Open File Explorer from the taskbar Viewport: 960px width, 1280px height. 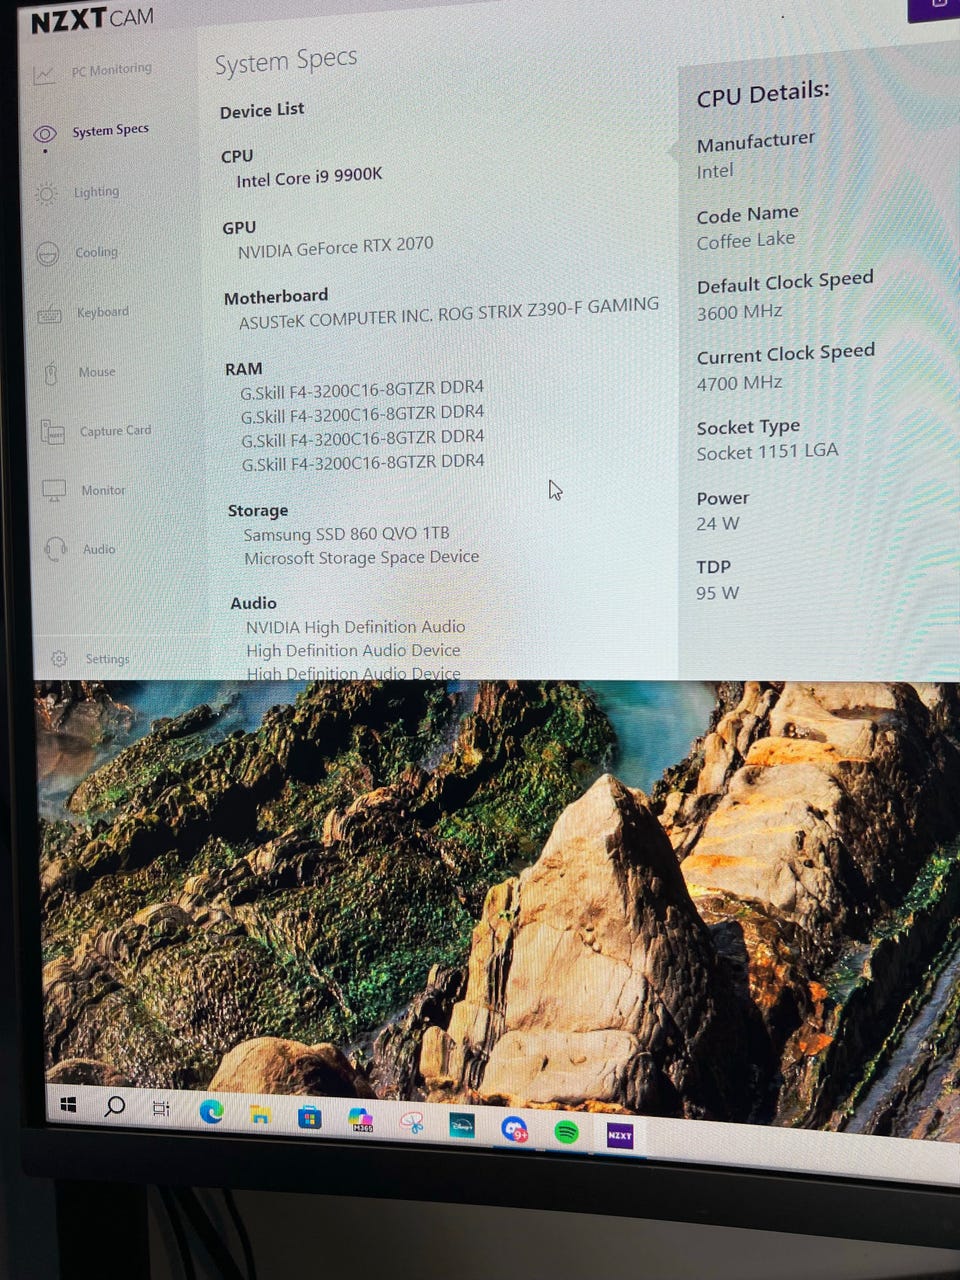[x=260, y=1114]
